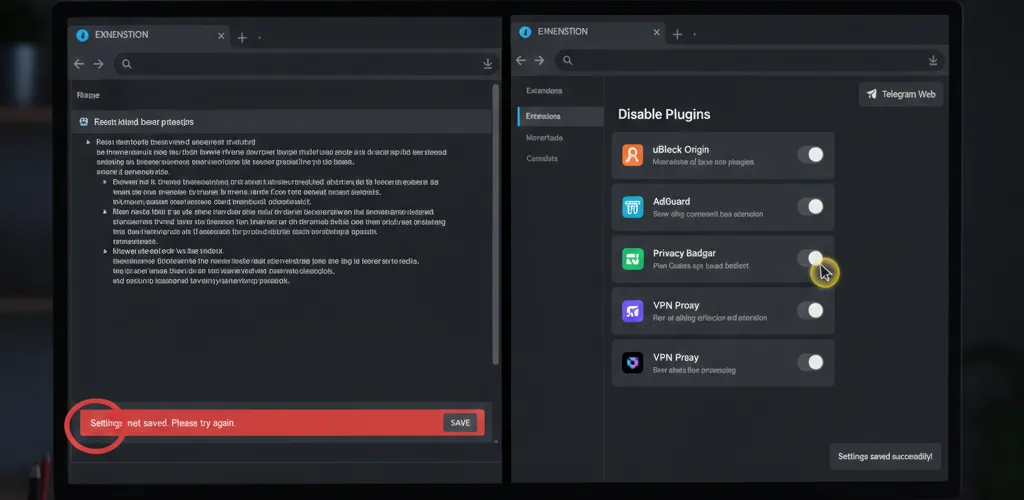
Task: Click the icon beside the 'Resett kltend' header
Action: point(84,122)
